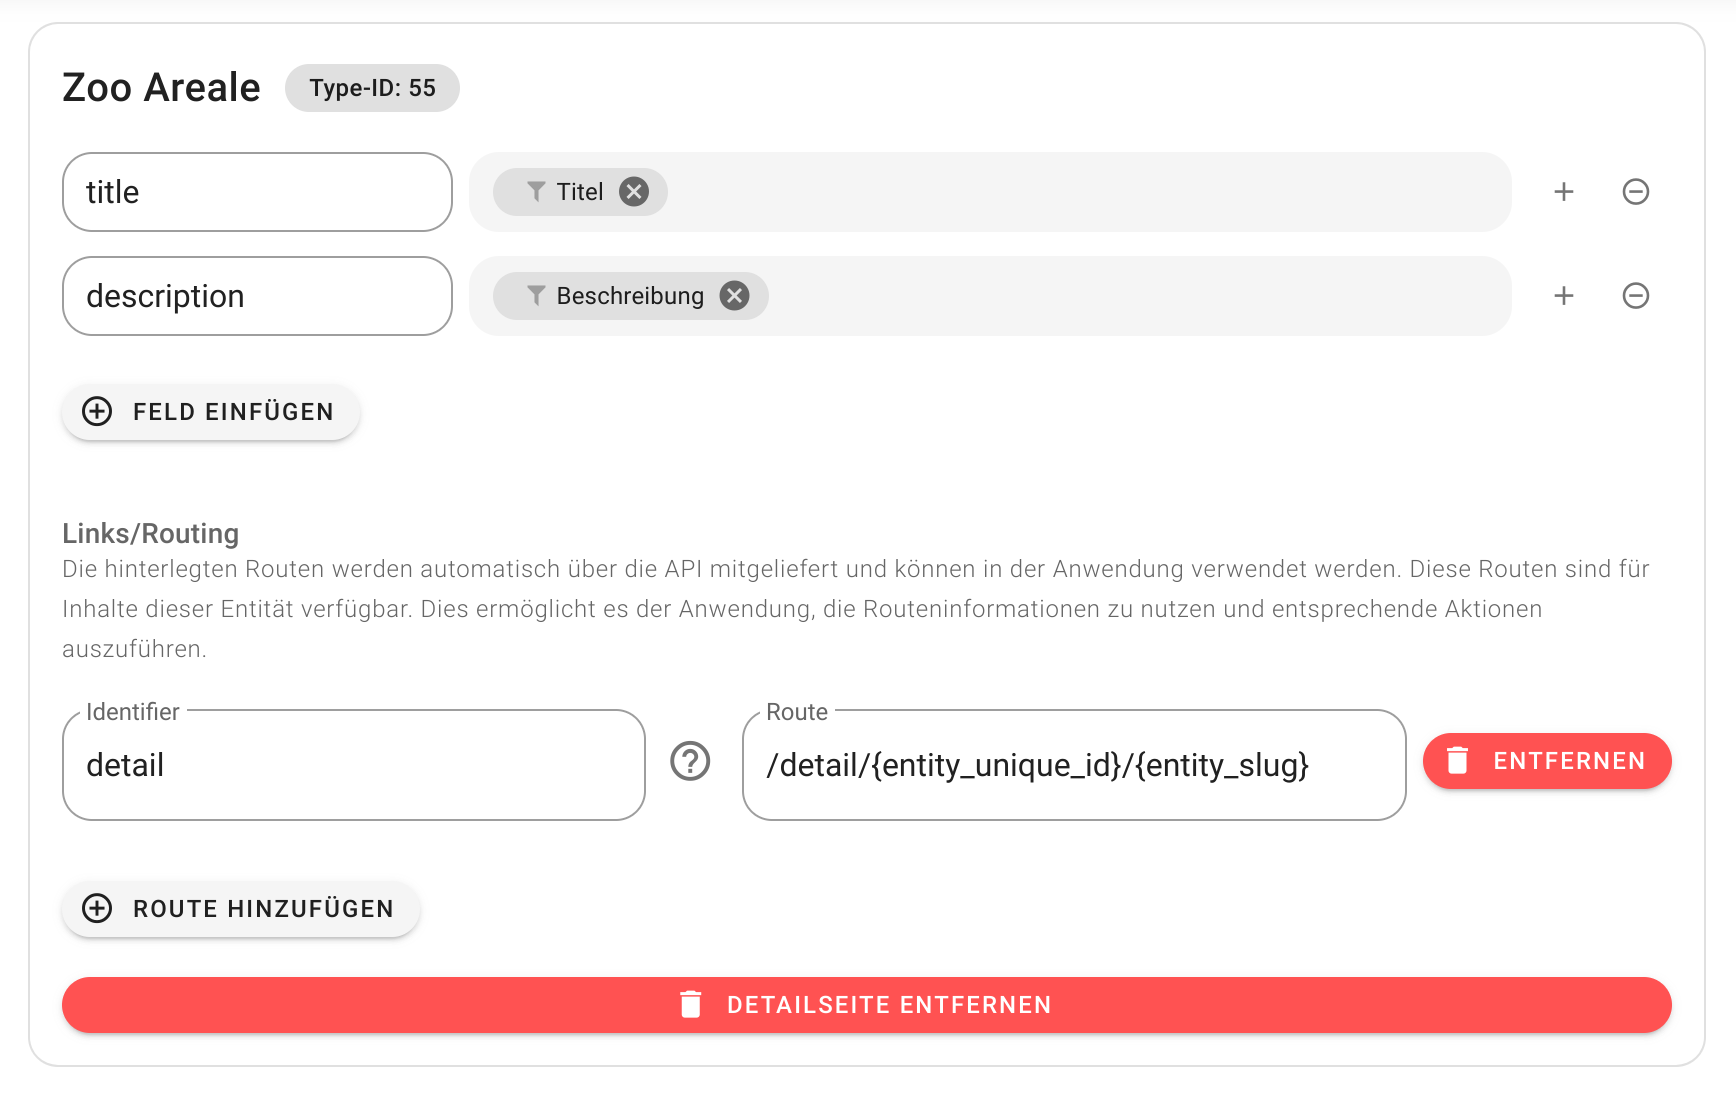Delete the description field with the minus icon

(1636, 295)
